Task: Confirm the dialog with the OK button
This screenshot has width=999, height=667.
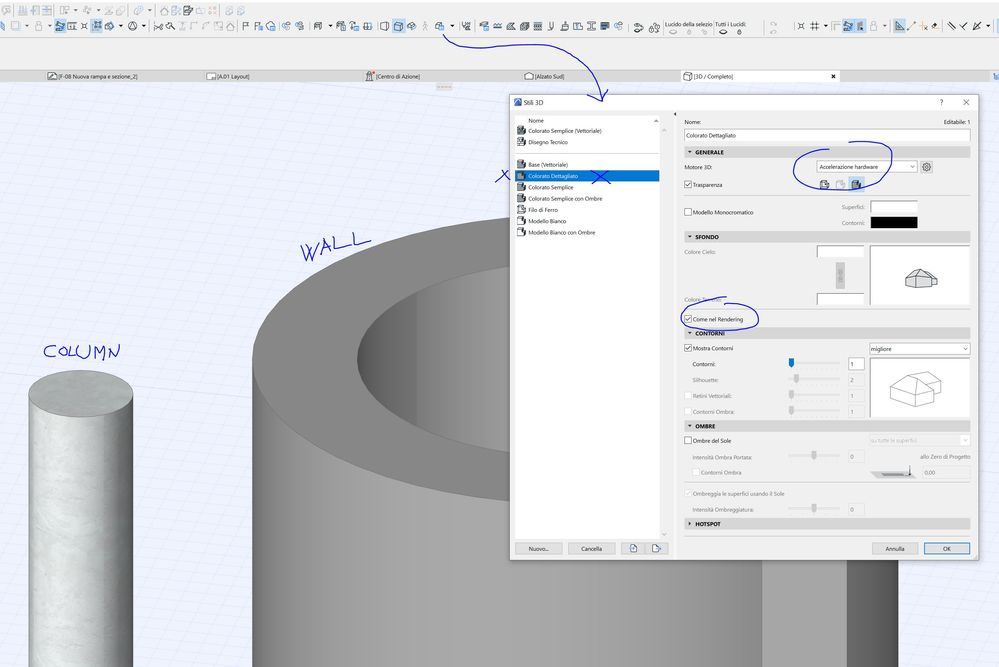Action: pos(945,548)
